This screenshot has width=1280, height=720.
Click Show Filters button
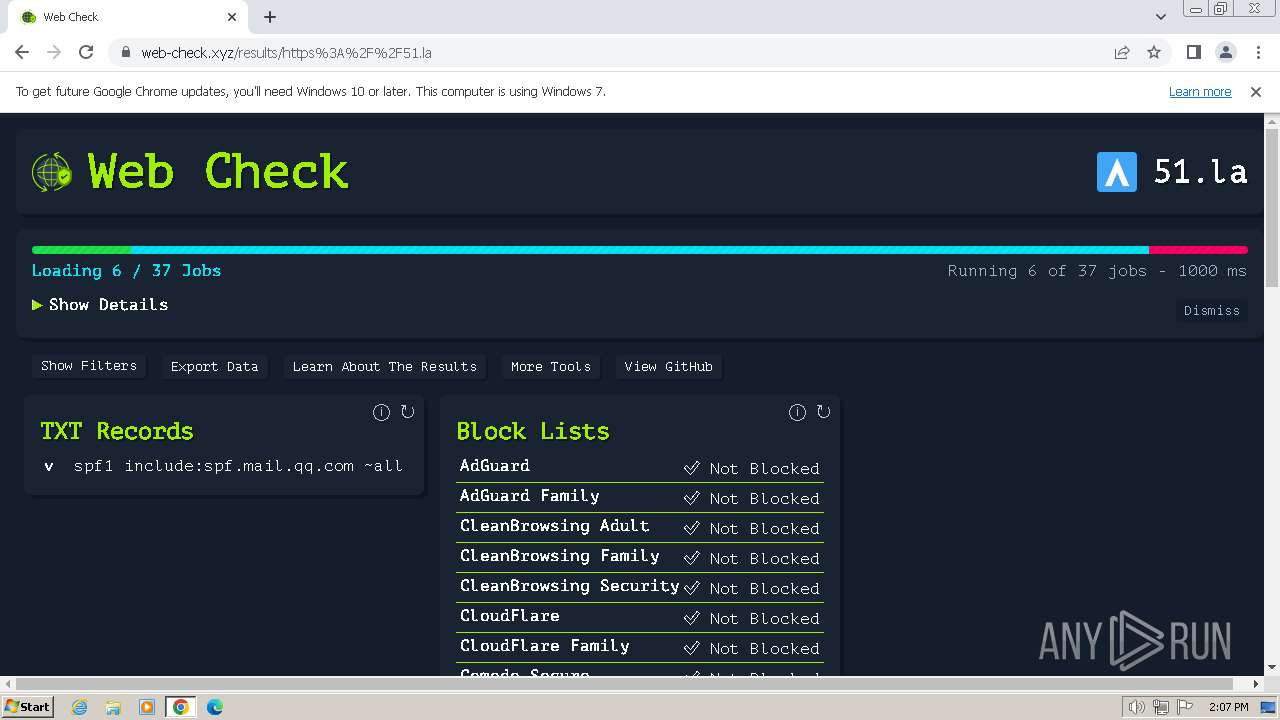click(89, 366)
